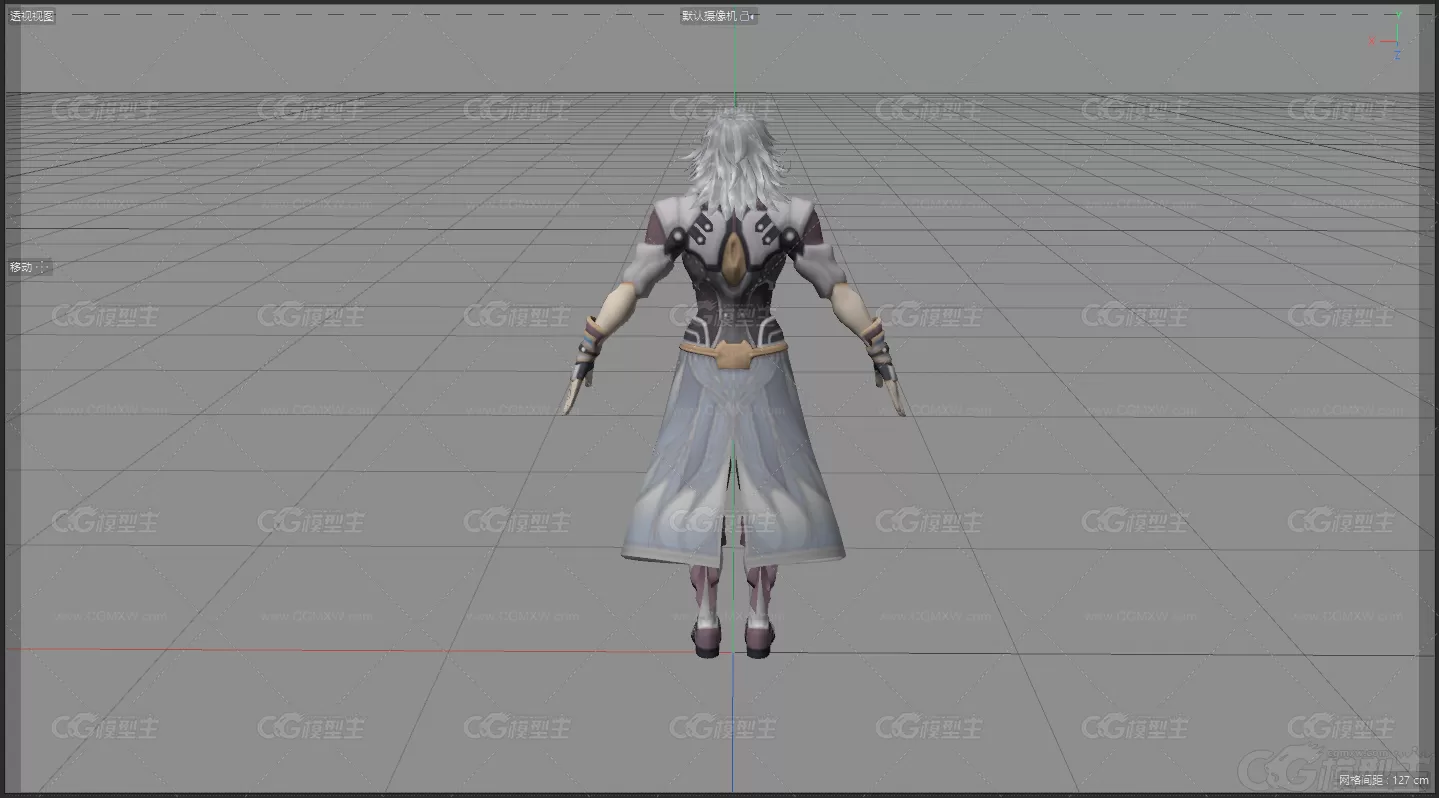
Task: Click the 透视视图 viewport label
Action: [32, 16]
